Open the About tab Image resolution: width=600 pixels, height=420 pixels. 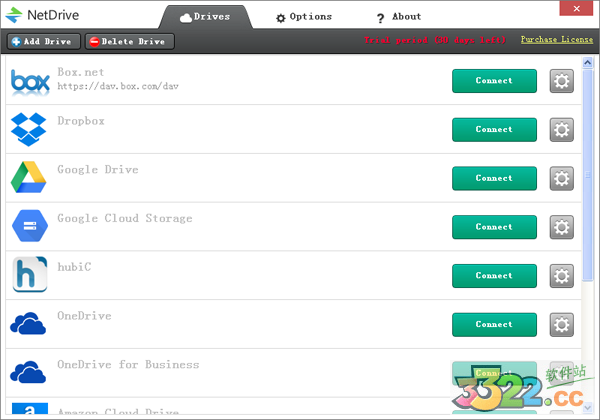399,17
